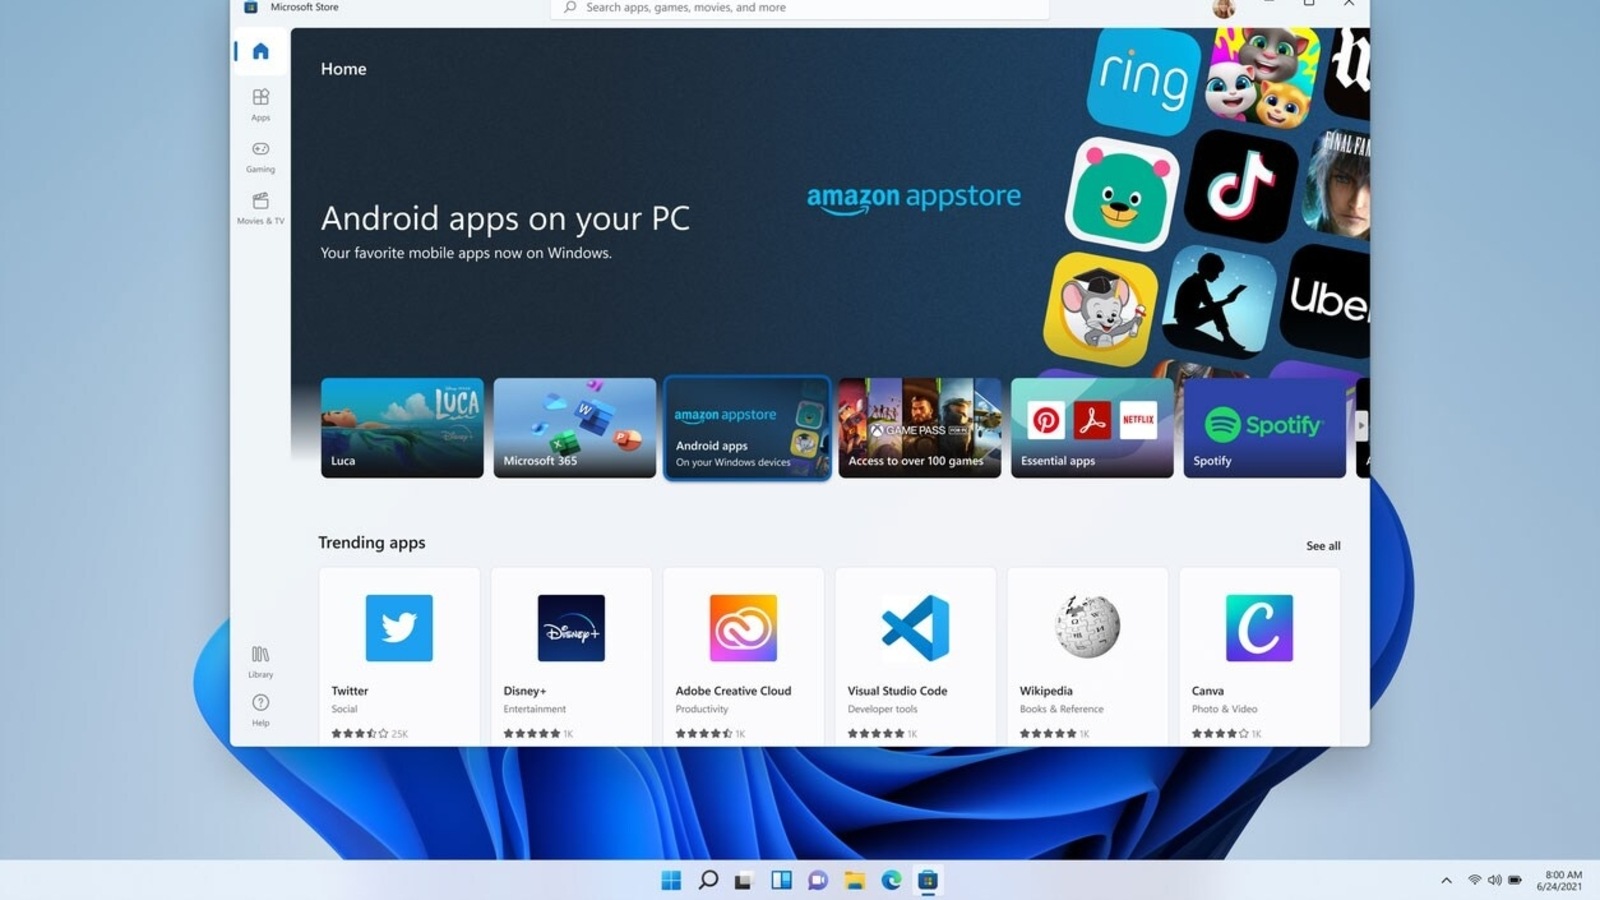Open the TikTok app tile in banner
Image resolution: width=1600 pixels, height=900 pixels.
click(x=1241, y=185)
